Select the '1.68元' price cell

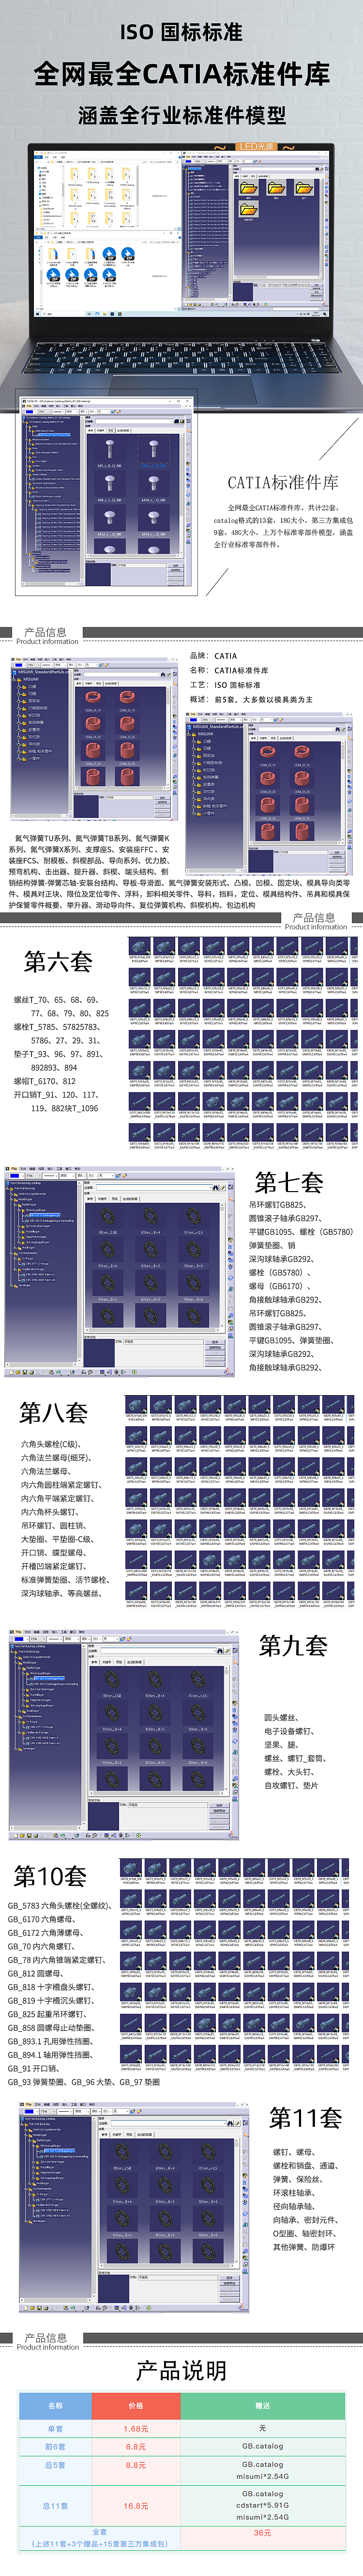tap(136, 2428)
